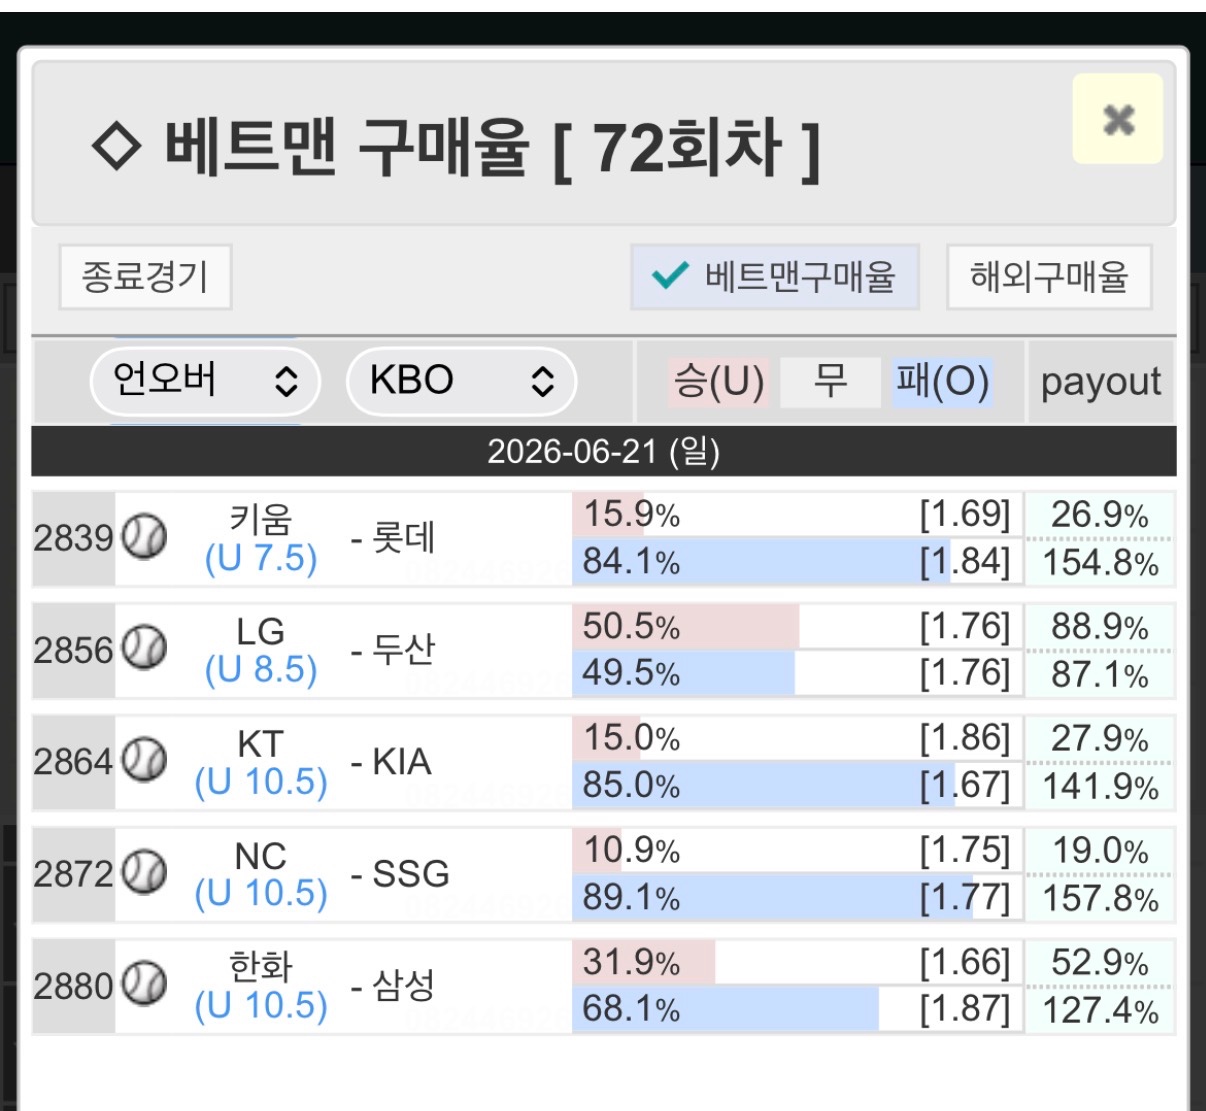The height and width of the screenshot is (1111, 1206).
Task: Click the 68.1% over percentage
Action: pyautogui.click(x=631, y=1010)
